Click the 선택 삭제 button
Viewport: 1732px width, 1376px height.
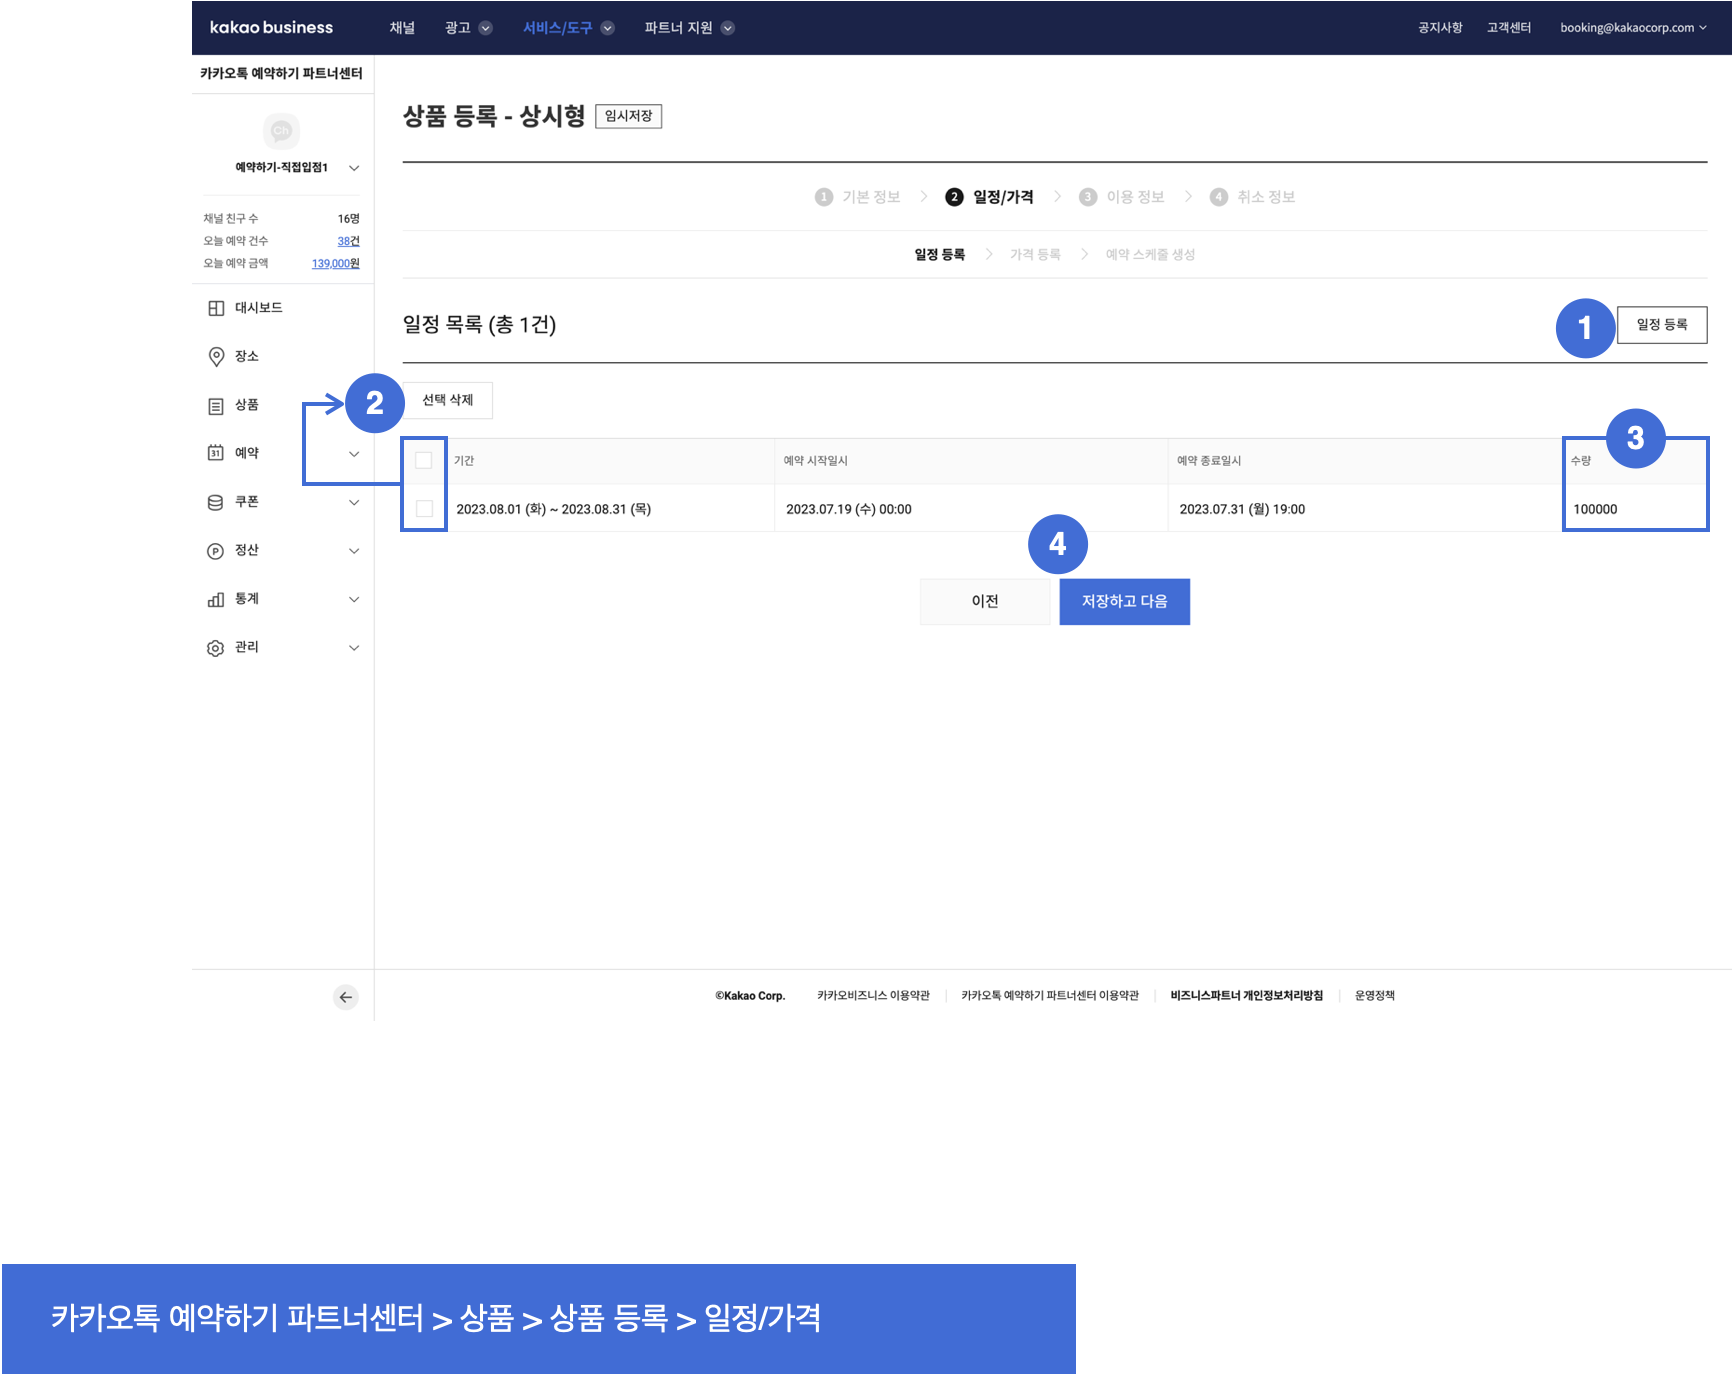click(x=448, y=400)
